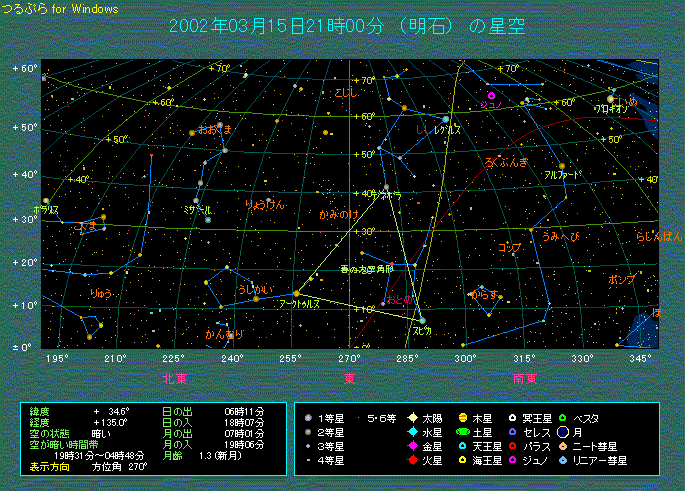Click the Mars (火星) red diamond icon
This screenshot has width=685, height=491.
click(x=412, y=460)
